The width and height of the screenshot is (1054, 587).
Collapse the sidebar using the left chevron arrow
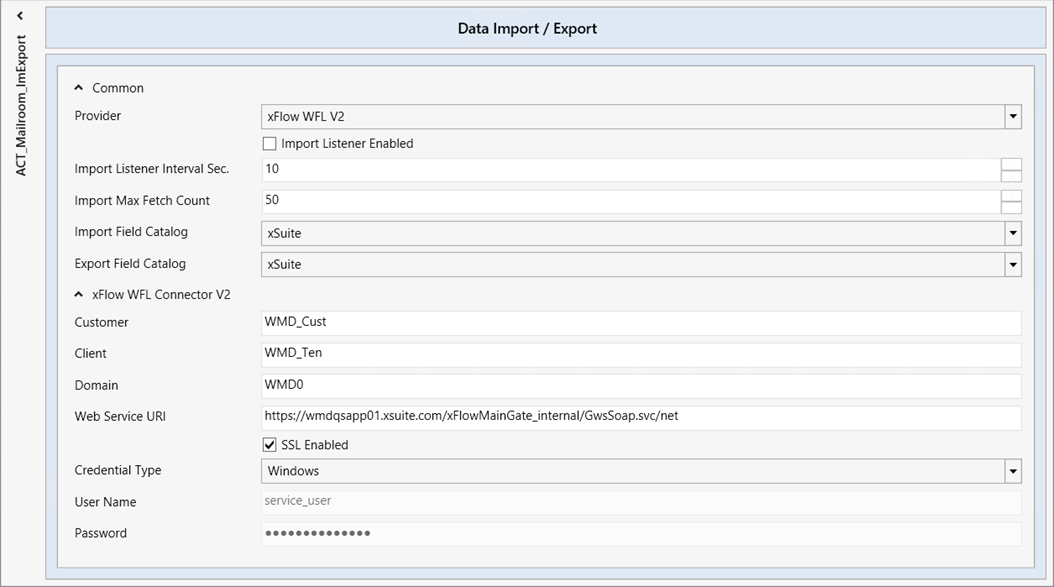tap(19, 15)
